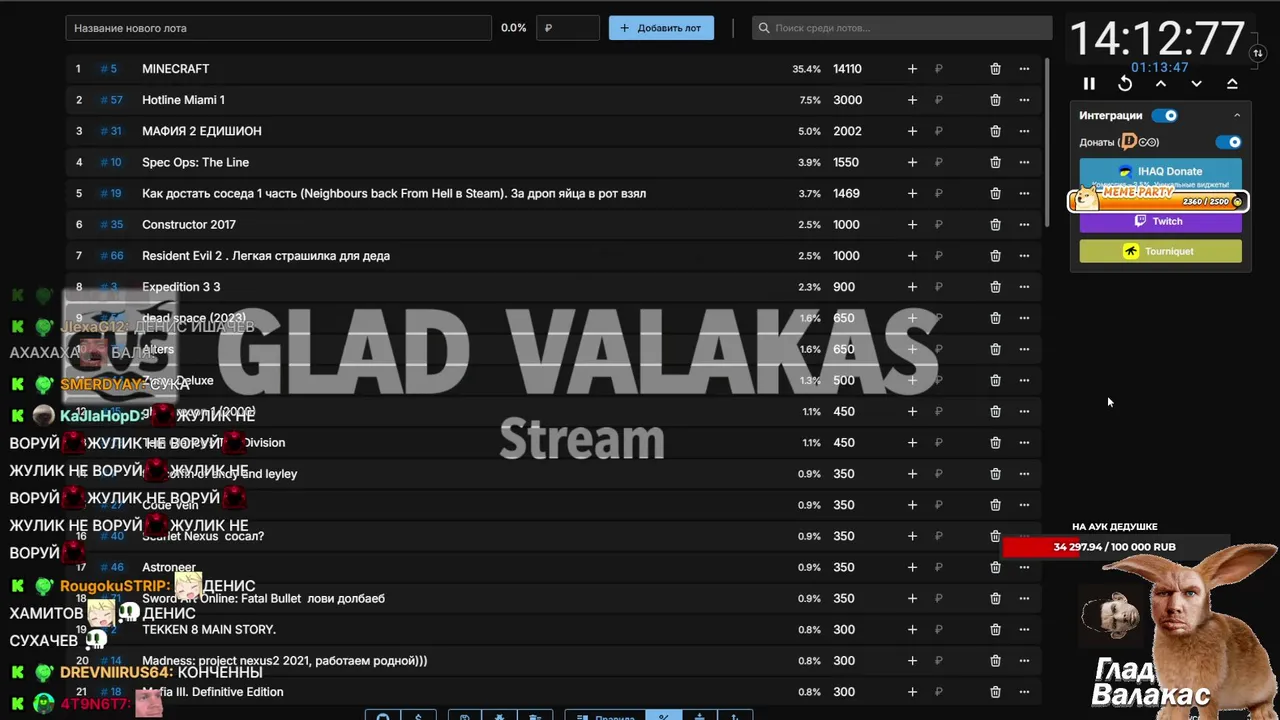Reset the auction timer
The width and height of the screenshot is (1280, 720).
click(1125, 84)
